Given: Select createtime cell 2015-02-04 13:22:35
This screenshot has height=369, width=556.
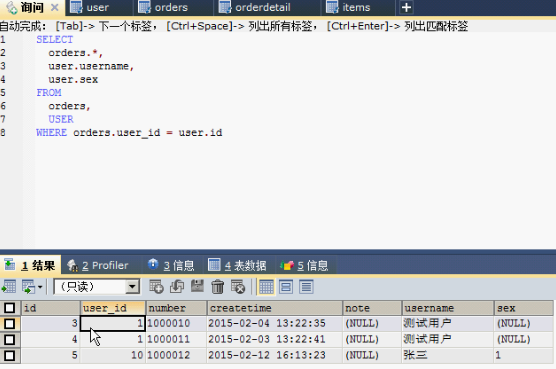Looking at the screenshot, I should tap(275, 324).
